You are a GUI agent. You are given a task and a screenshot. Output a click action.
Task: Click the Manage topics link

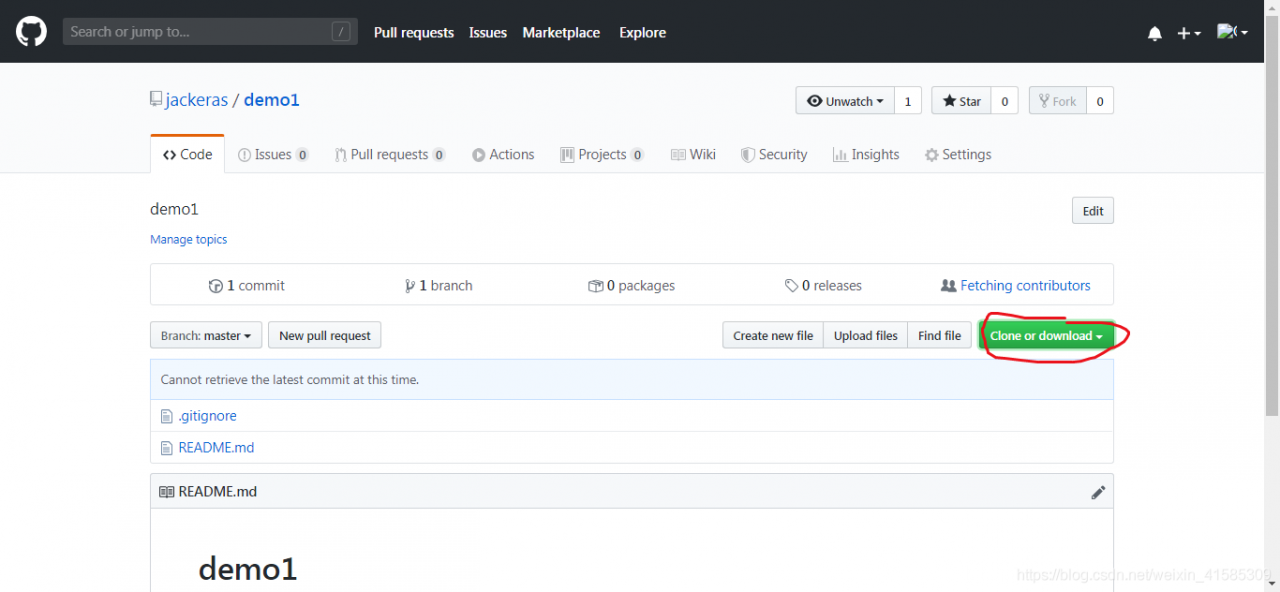point(188,240)
